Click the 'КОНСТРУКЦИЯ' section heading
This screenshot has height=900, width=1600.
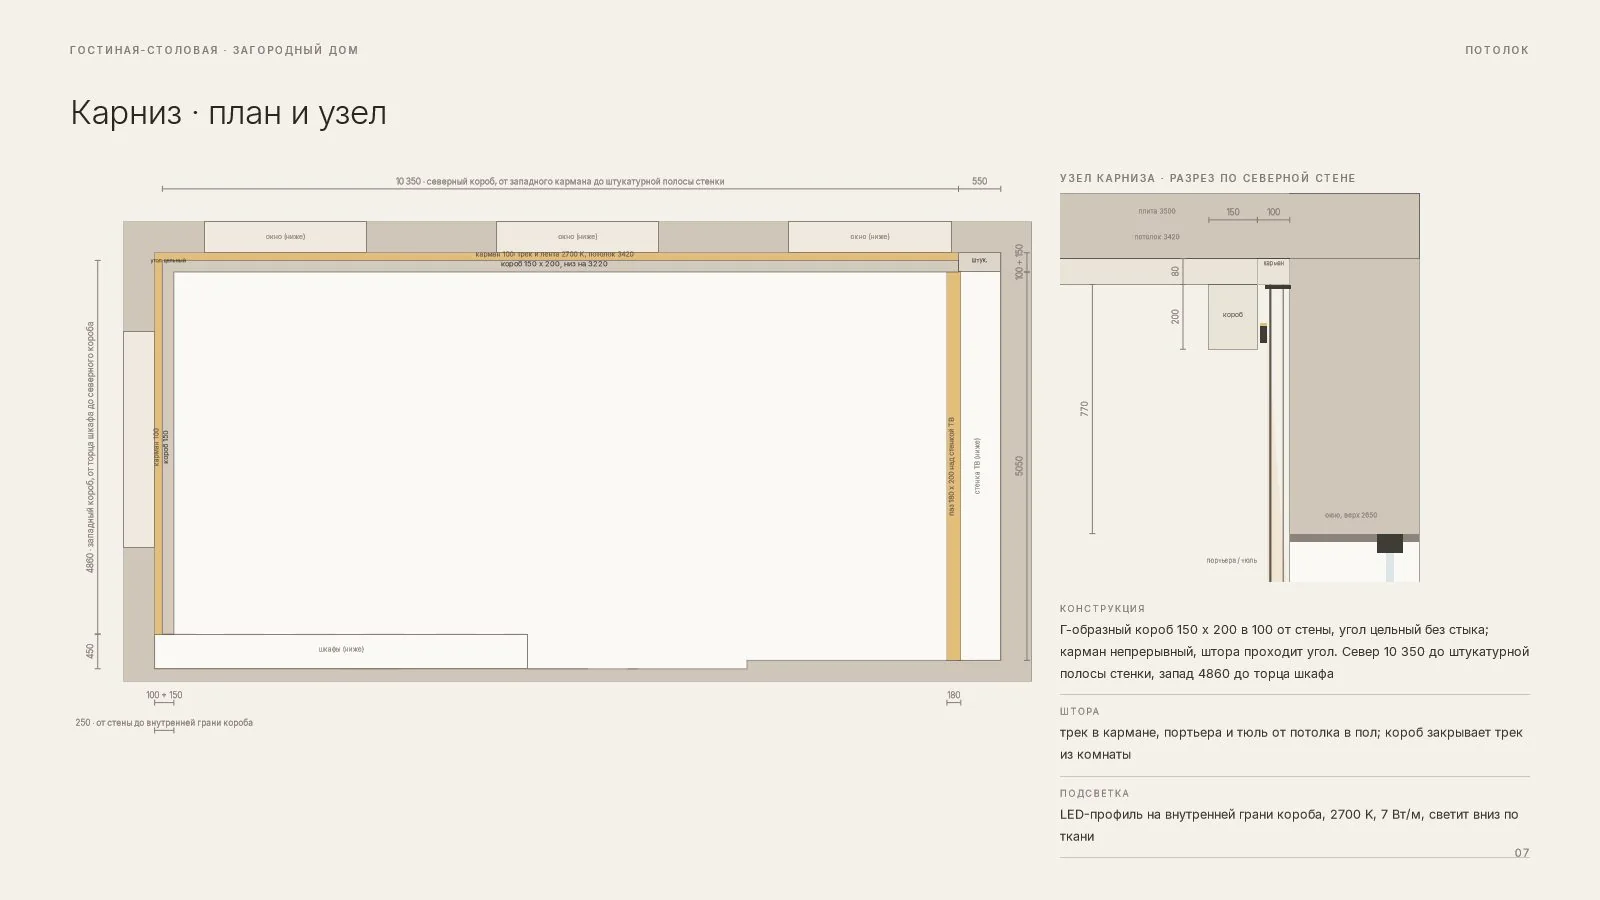pyautogui.click(x=1103, y=608)
